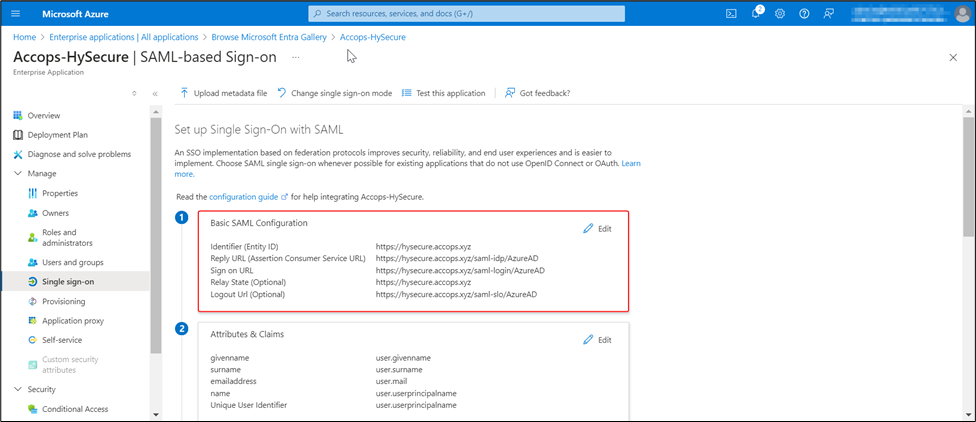Open the hamburger portal menu

click(x=15, y=13)
